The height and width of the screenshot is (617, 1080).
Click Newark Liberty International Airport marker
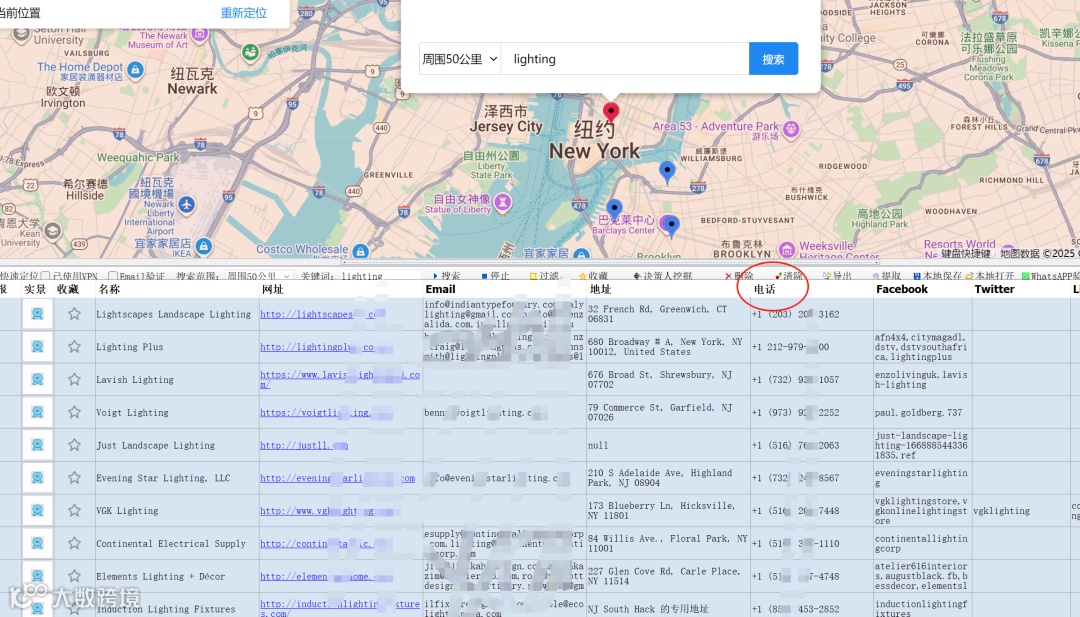pos(187,205)
